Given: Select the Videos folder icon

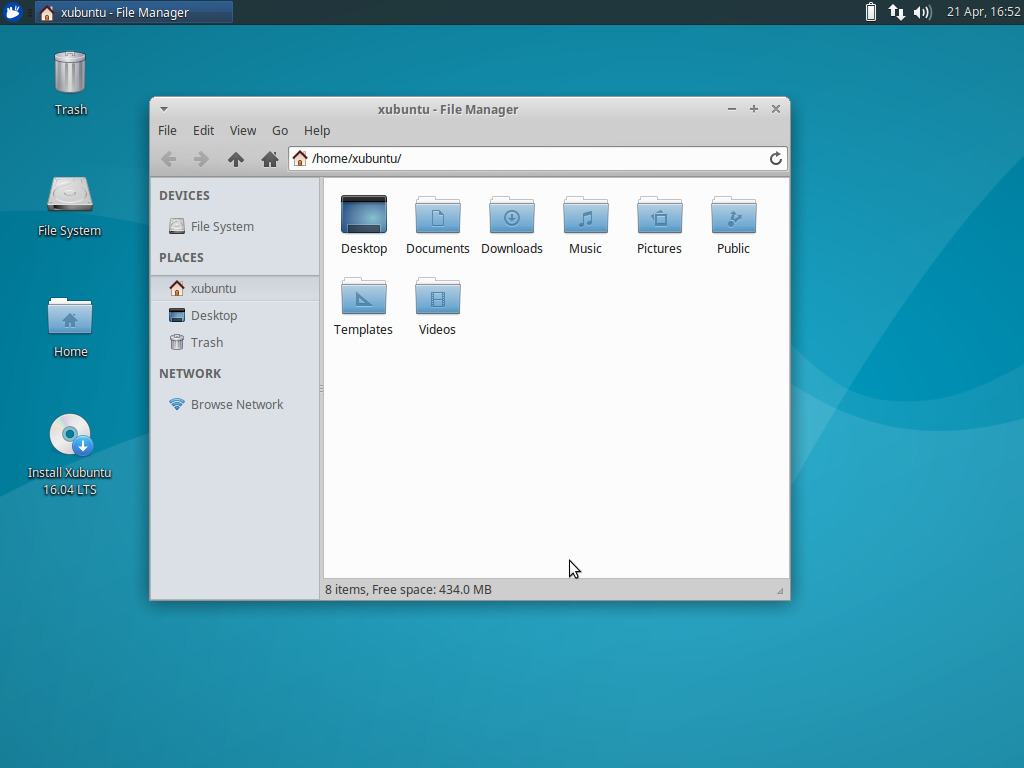Looking at the screenshot, I should click(437, 296).
